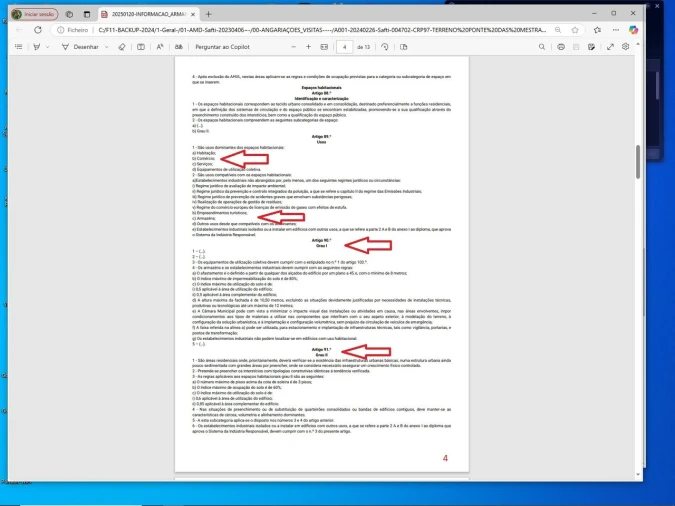The width and height of the screenshot is (675, 506).
Task: Enter full screen PDF view
Action: point(609,47)
